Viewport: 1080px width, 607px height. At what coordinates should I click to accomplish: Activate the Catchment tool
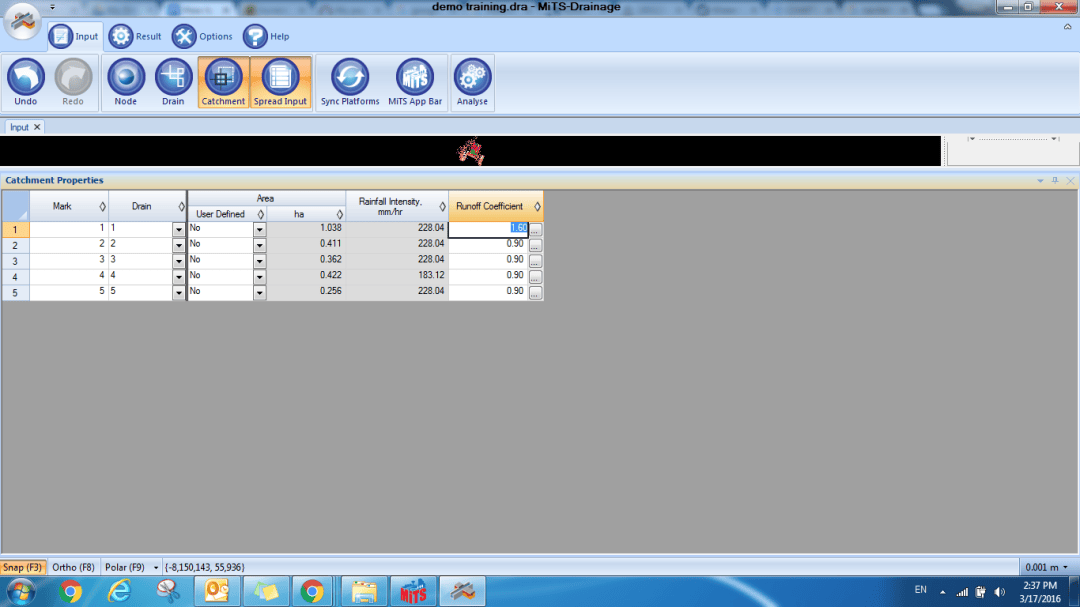click(x=223, y=83)
